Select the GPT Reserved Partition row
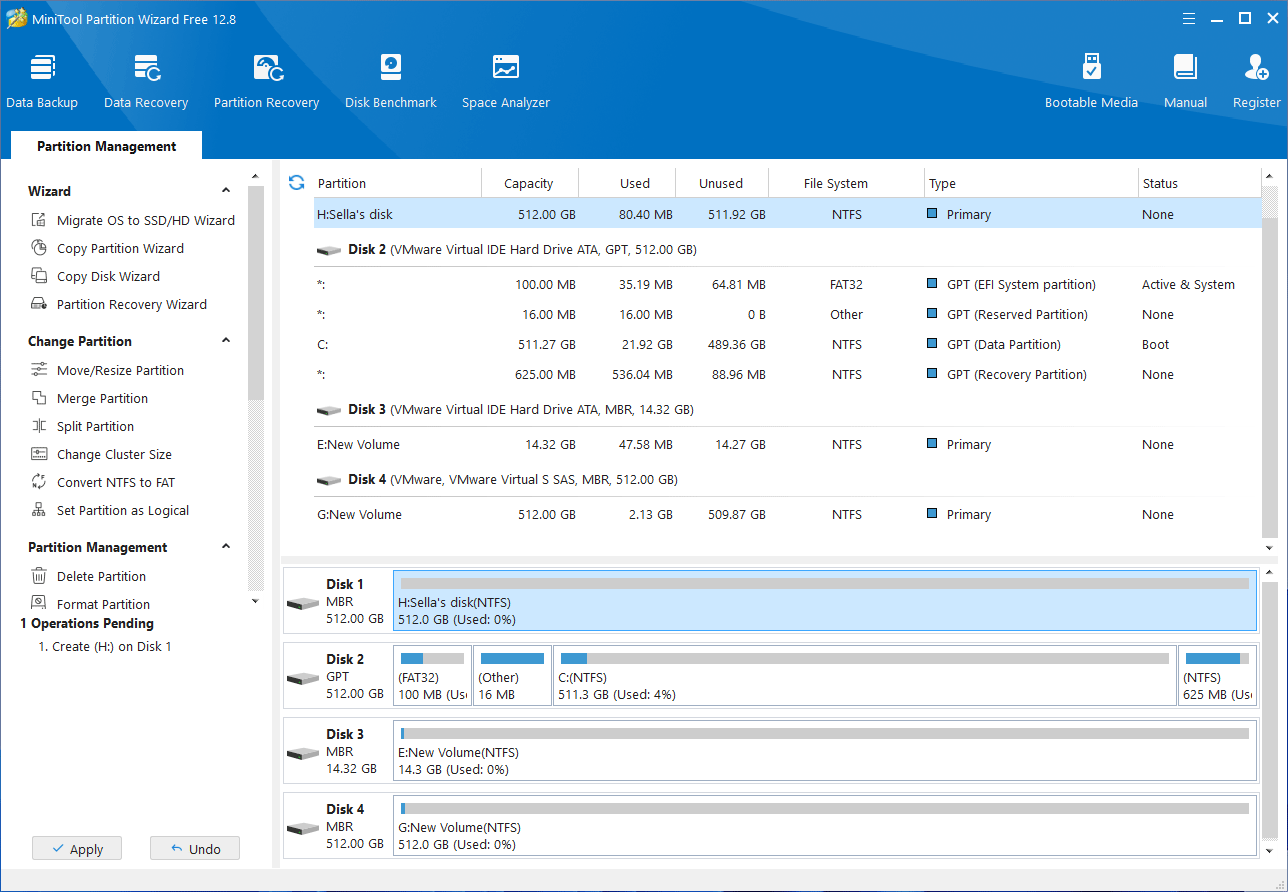Screen dimensions: 1288x892 787,314
